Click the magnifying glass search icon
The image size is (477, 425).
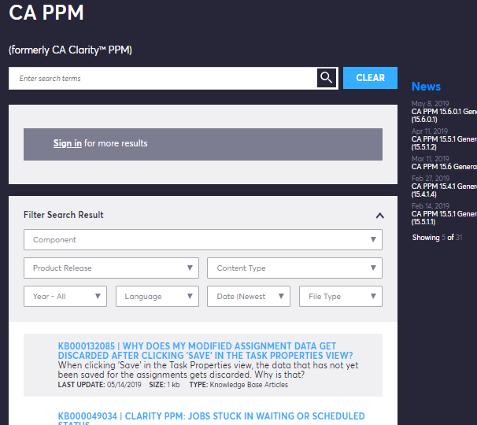coord(326,78)
